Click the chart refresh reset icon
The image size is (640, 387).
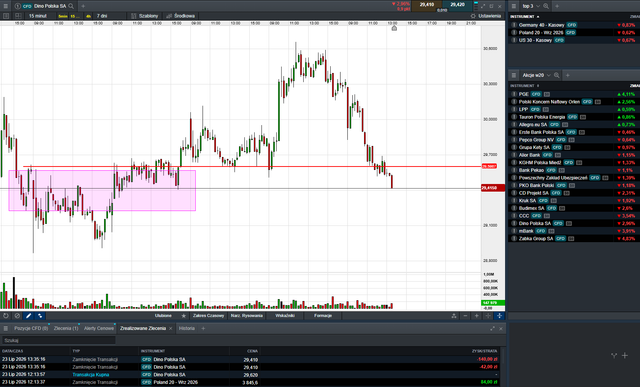(x=6, y=316)
